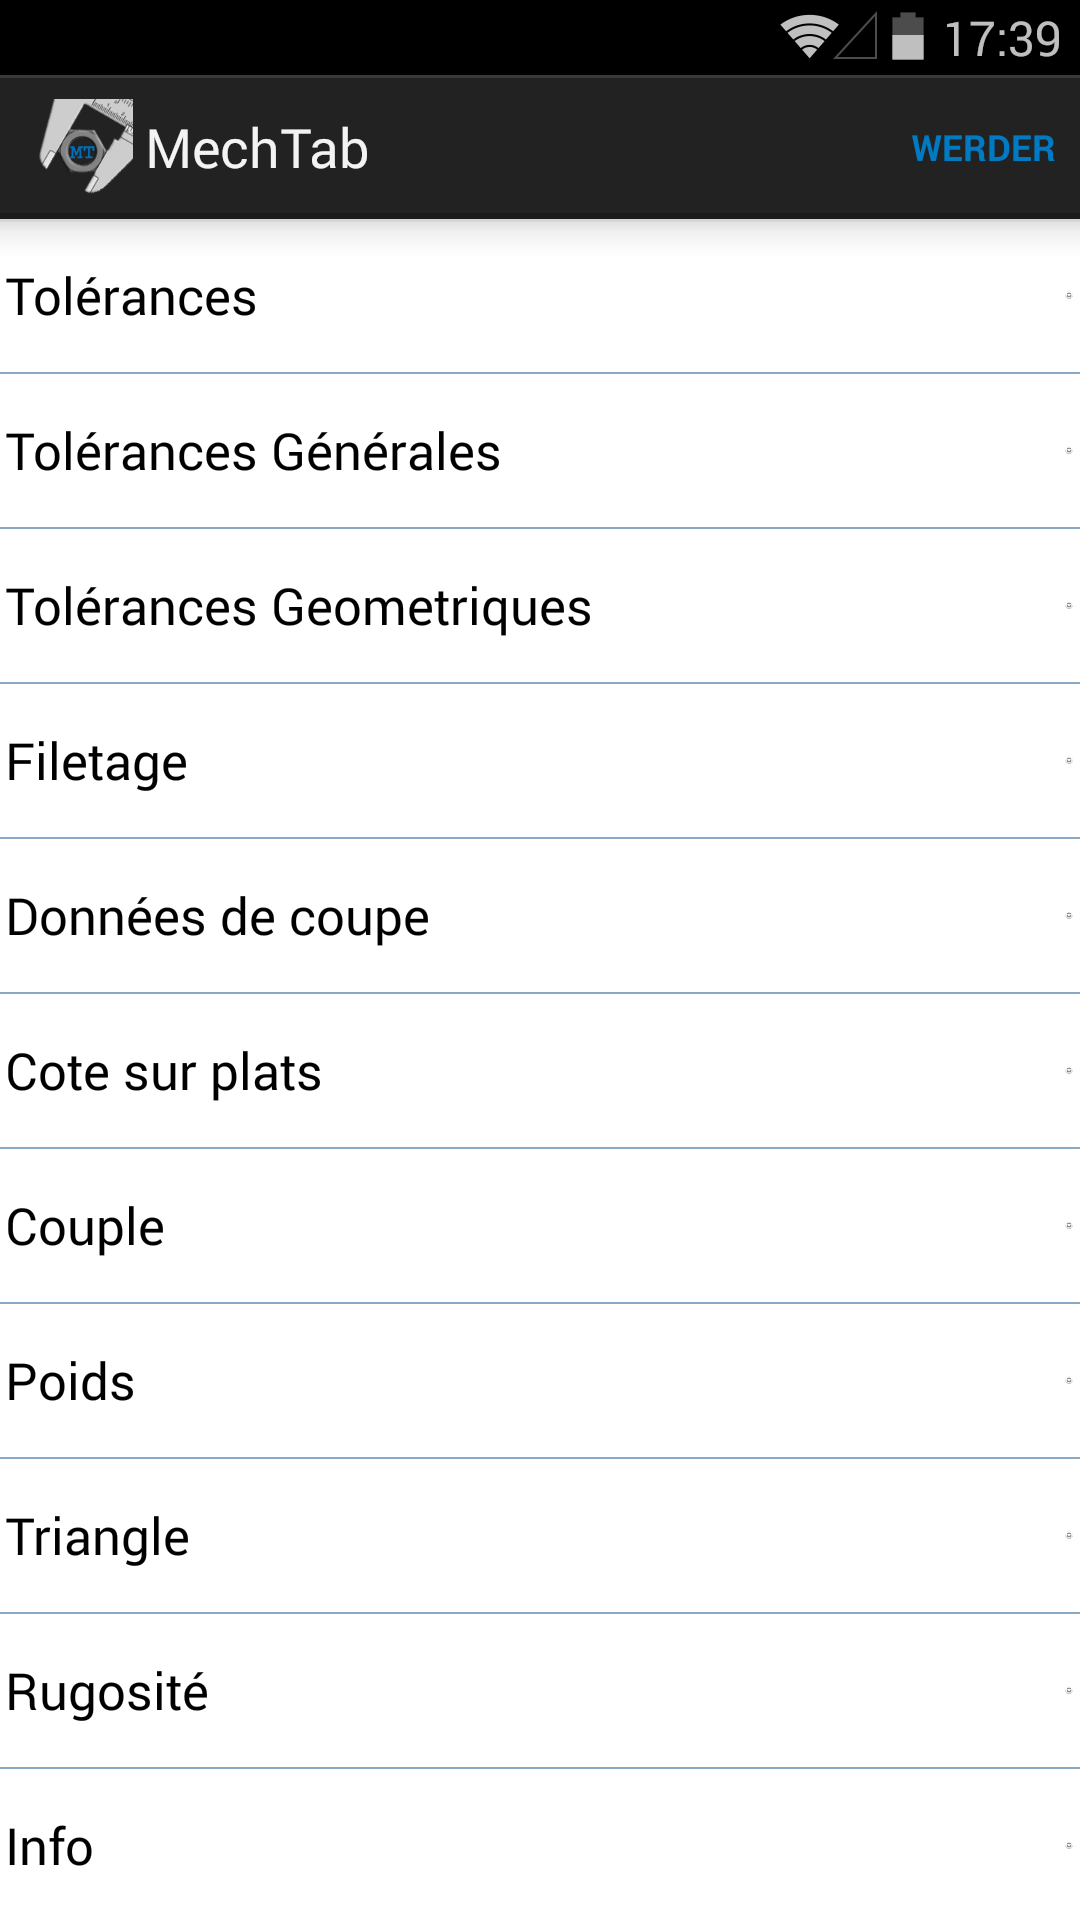The height and width of the screenshot is (1920, 1080).
Task: Open Tolérances Geometriques entry
Action: pos(540,606)
